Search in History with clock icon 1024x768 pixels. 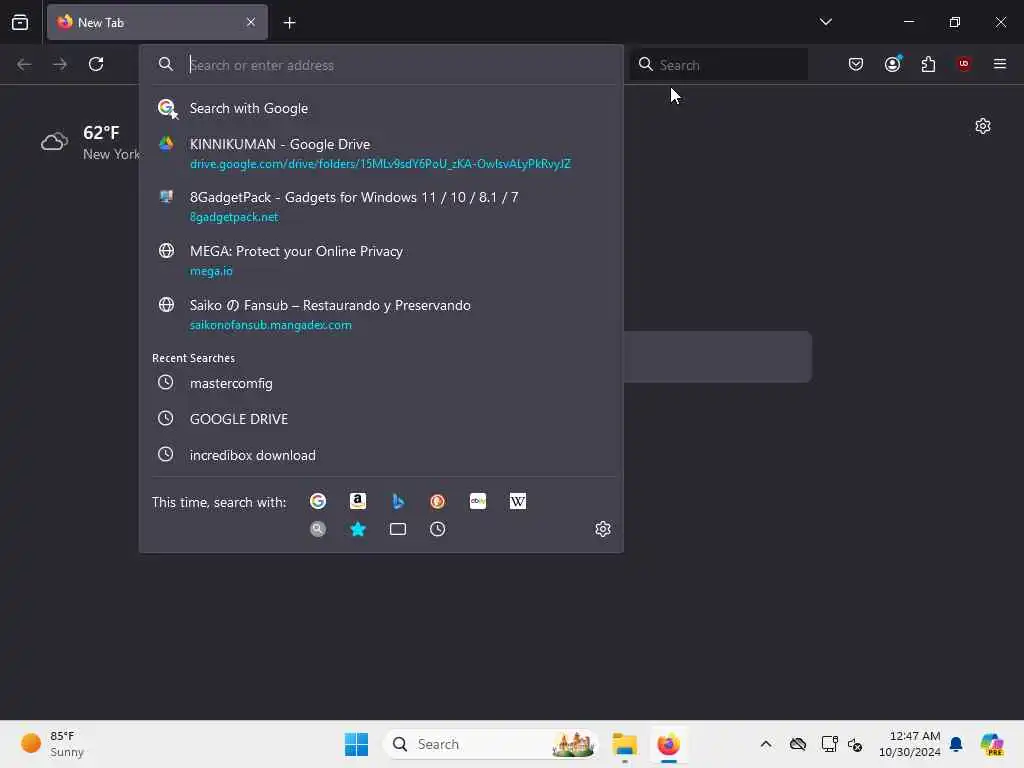pos(438,529)
